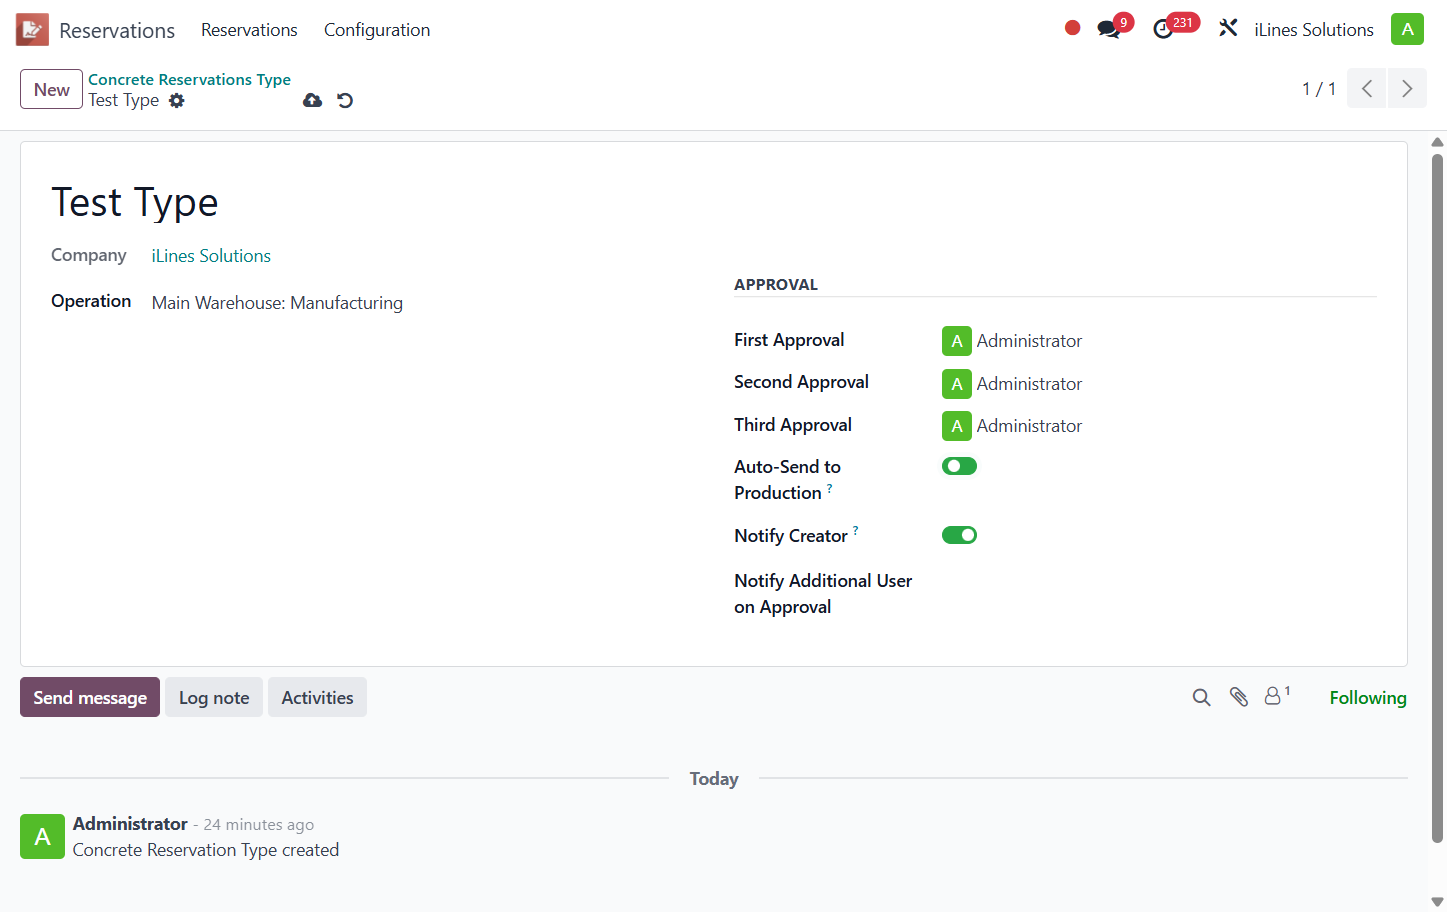
Task: Follow the Concrete Reservations Type breadcrumb
Action: pos(189,79)
